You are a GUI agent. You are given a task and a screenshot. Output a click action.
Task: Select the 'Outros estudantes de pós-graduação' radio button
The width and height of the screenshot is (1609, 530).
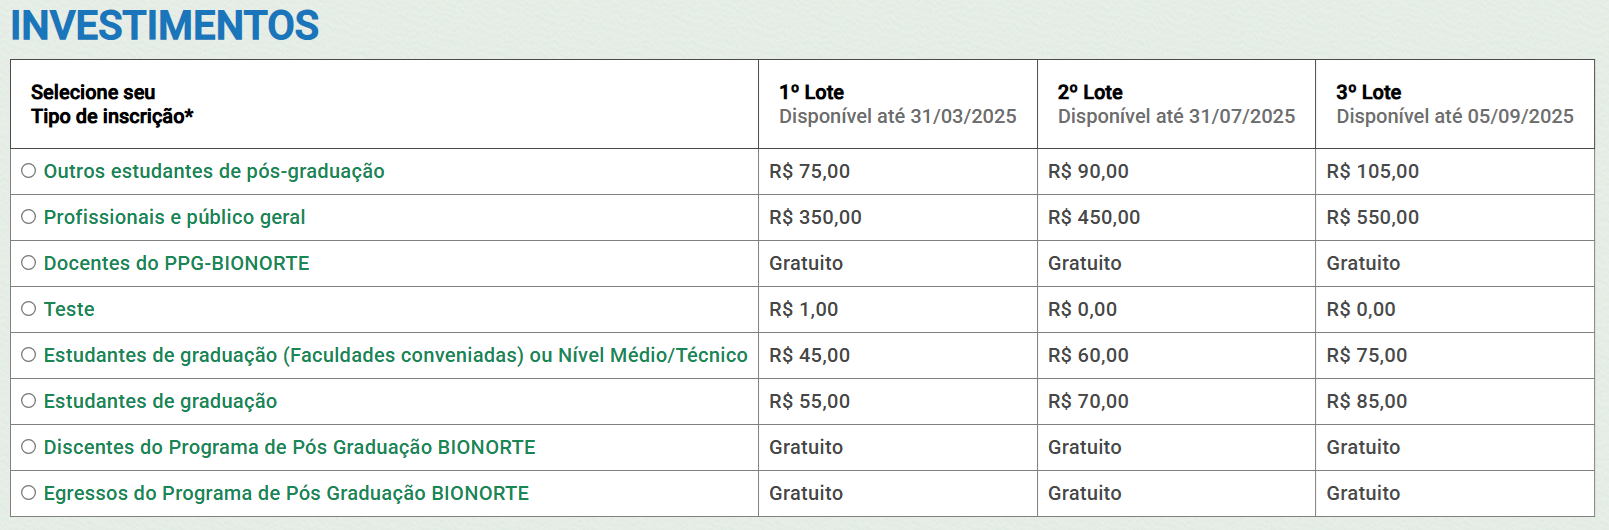point(29,171)
